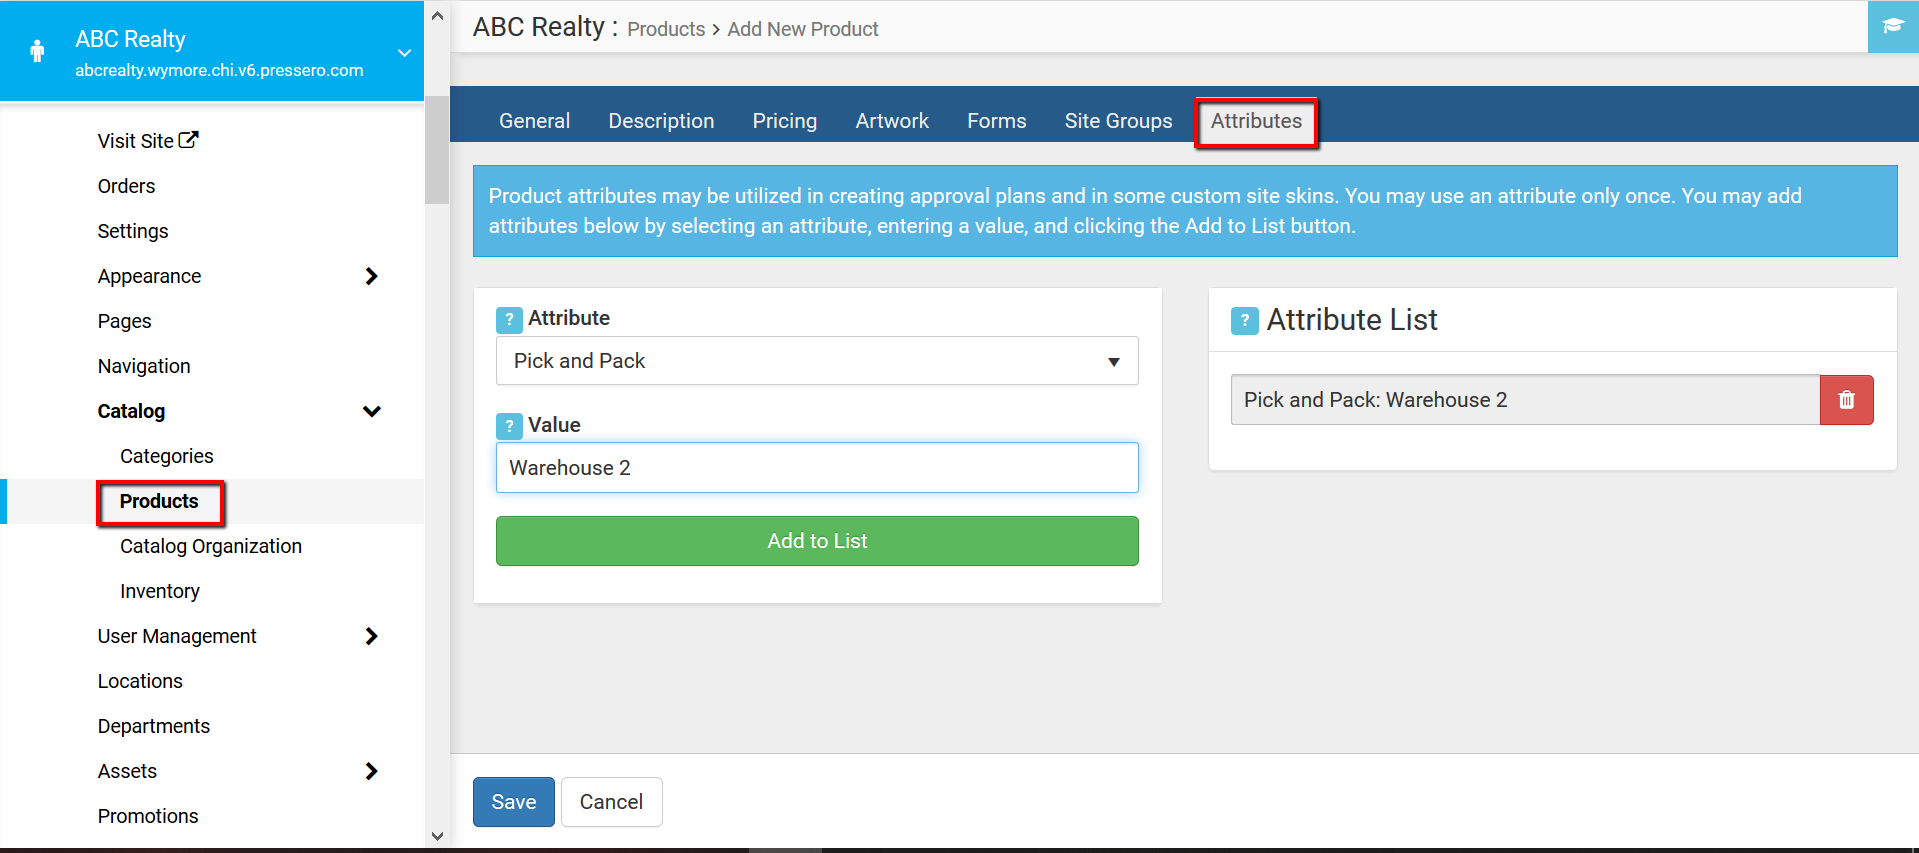
Task: Select the Attributes tab
Action: click(1256, 121)
